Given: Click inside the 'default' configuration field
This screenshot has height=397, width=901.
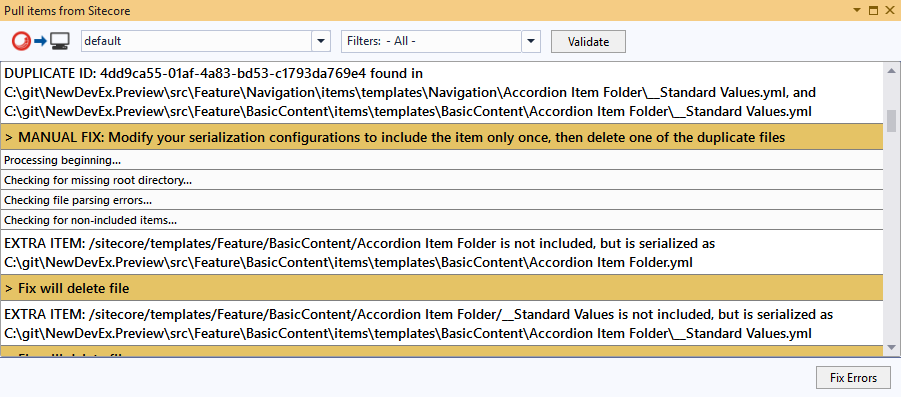Looking at the screenshot, I should (x=196, y=41).
